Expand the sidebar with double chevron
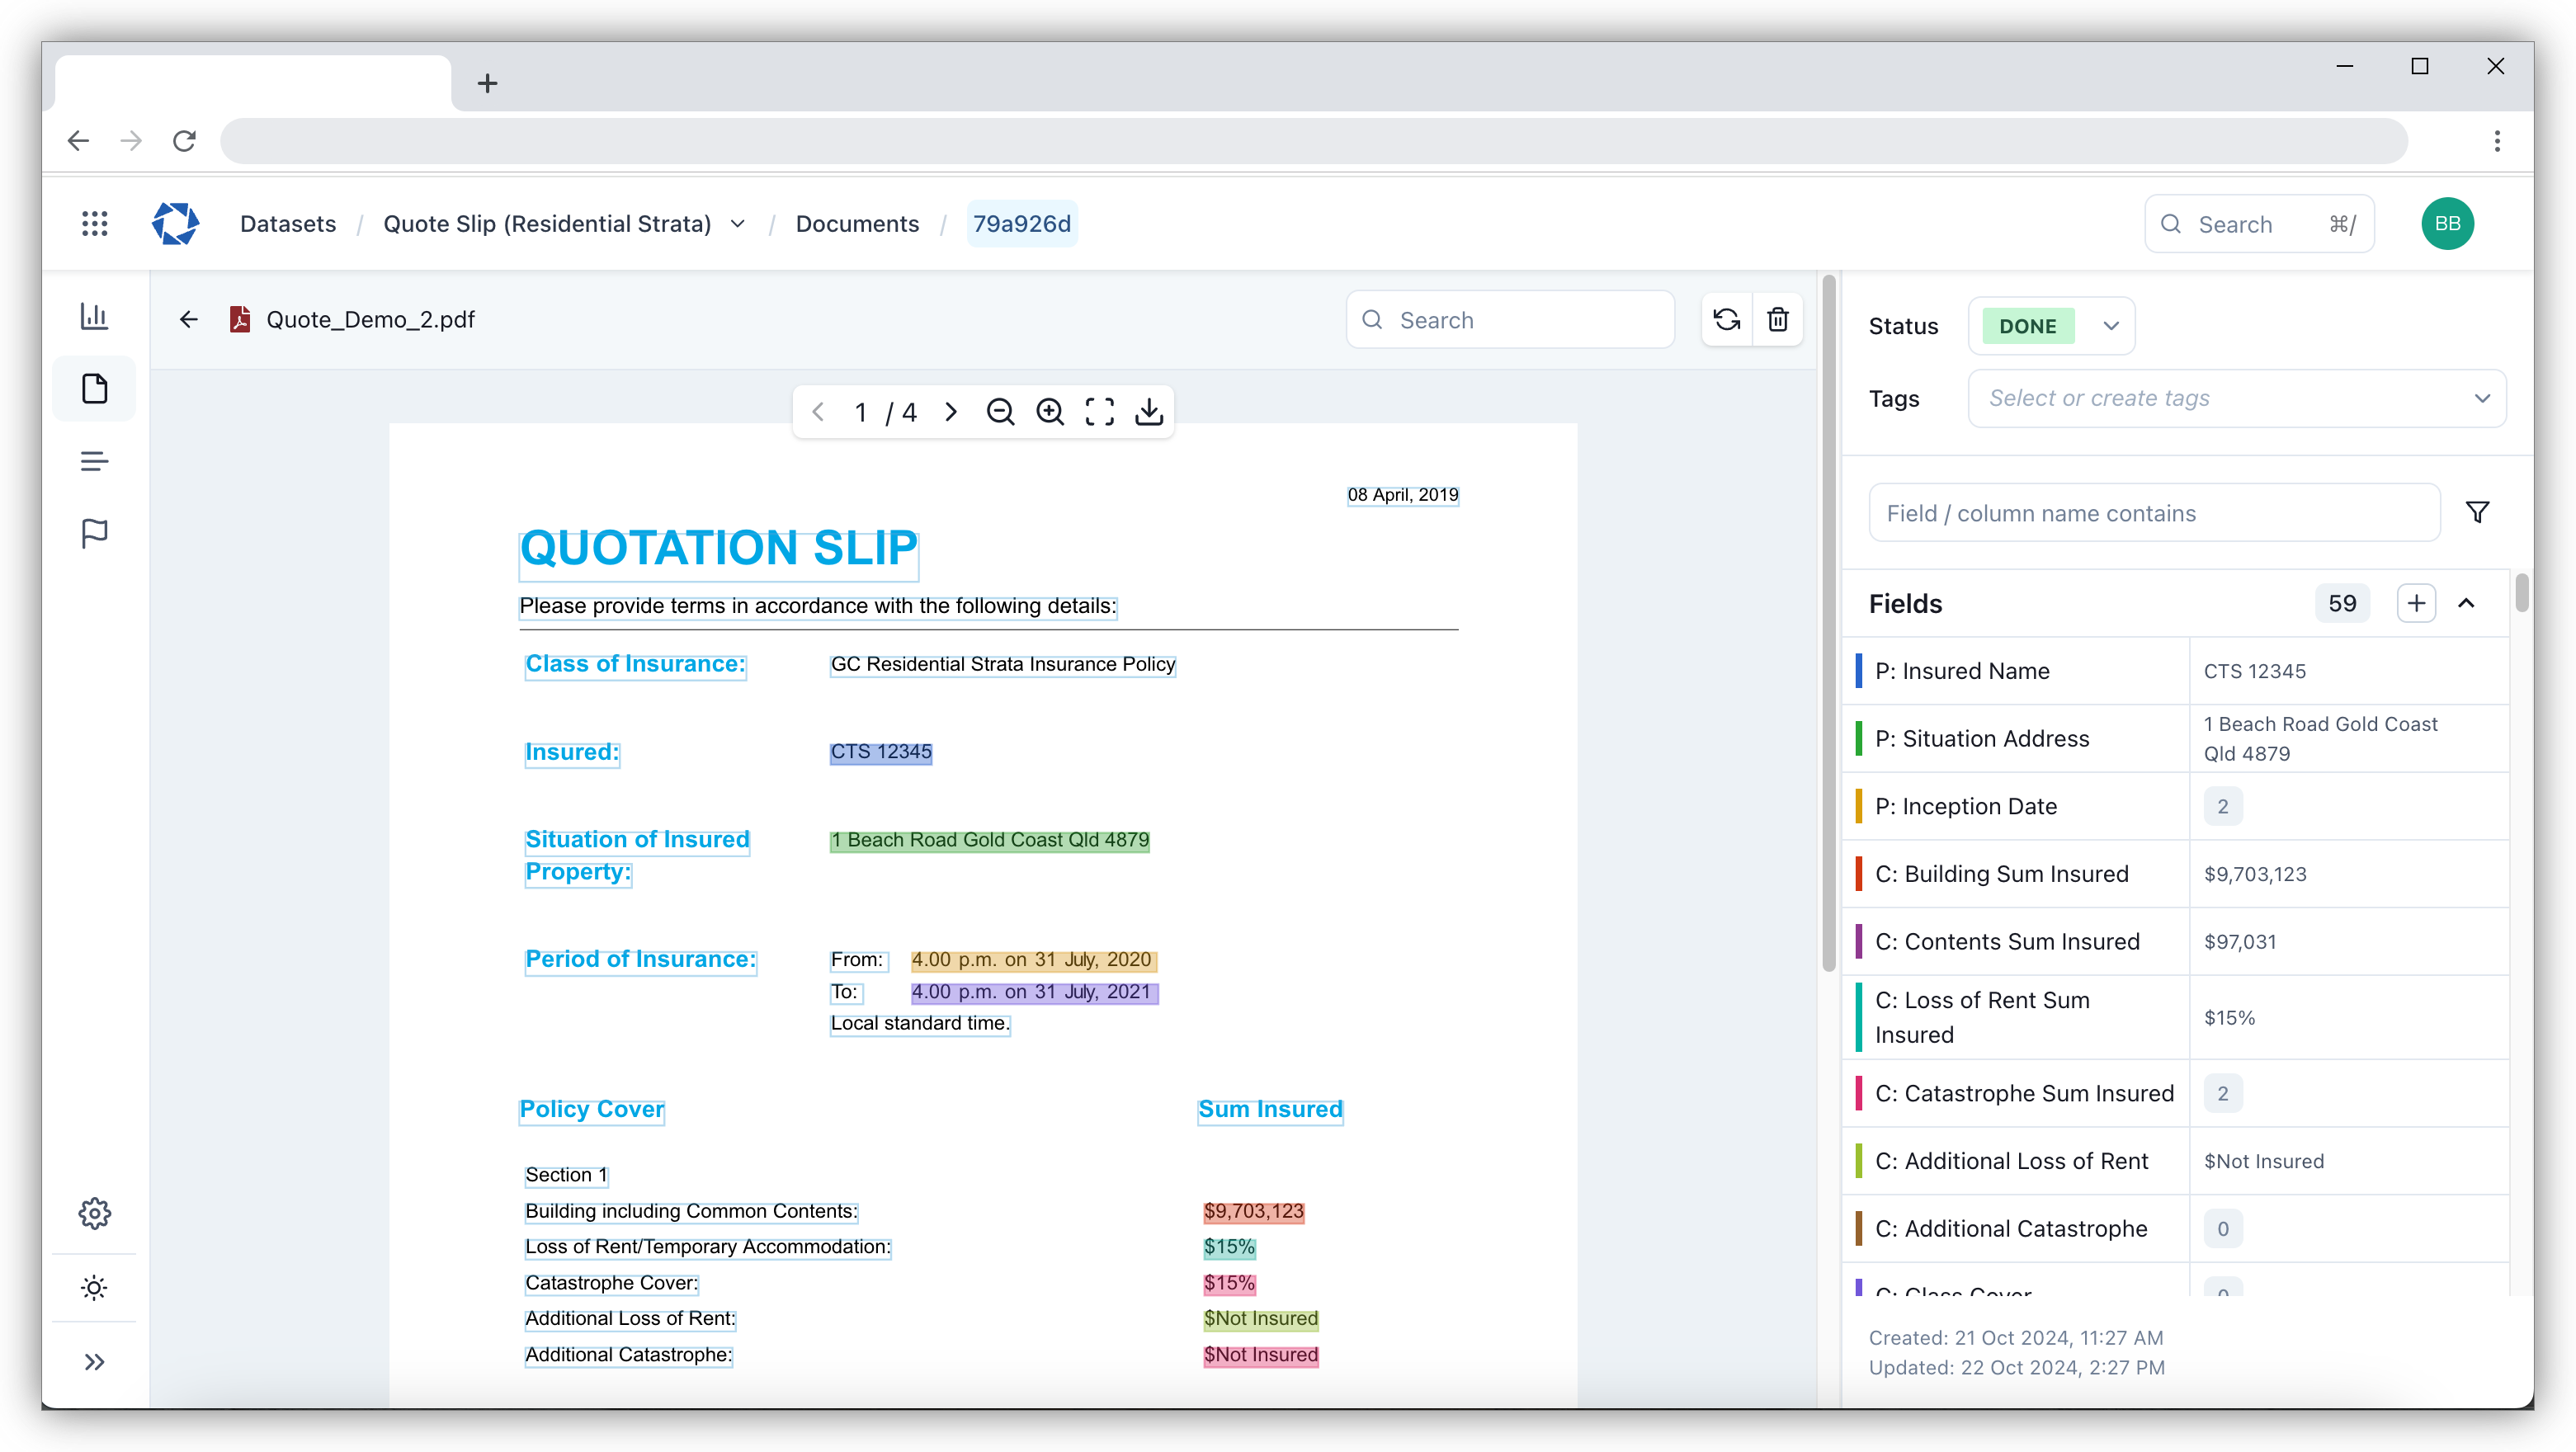The width and height of the screenshot is (2576, 1452). click(94, 1362)
